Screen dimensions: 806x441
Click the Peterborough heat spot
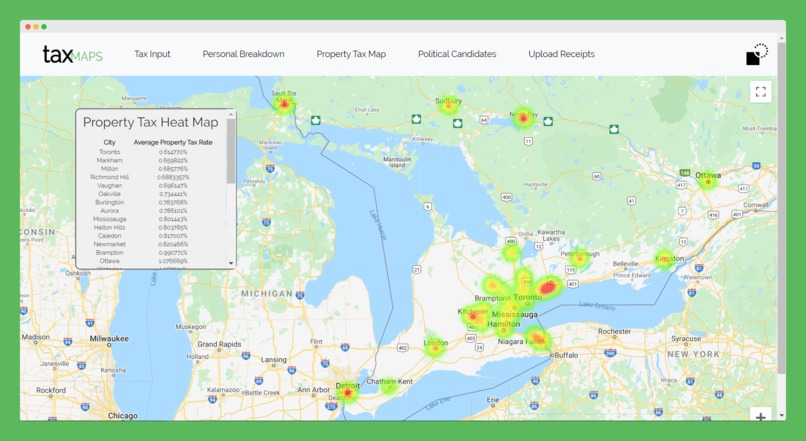click(x=580, y=259)
